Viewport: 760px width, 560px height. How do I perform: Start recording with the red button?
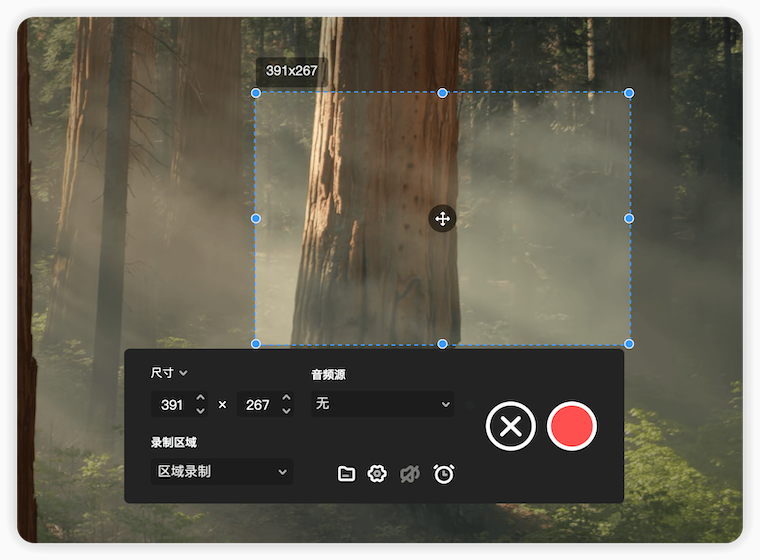572,426
